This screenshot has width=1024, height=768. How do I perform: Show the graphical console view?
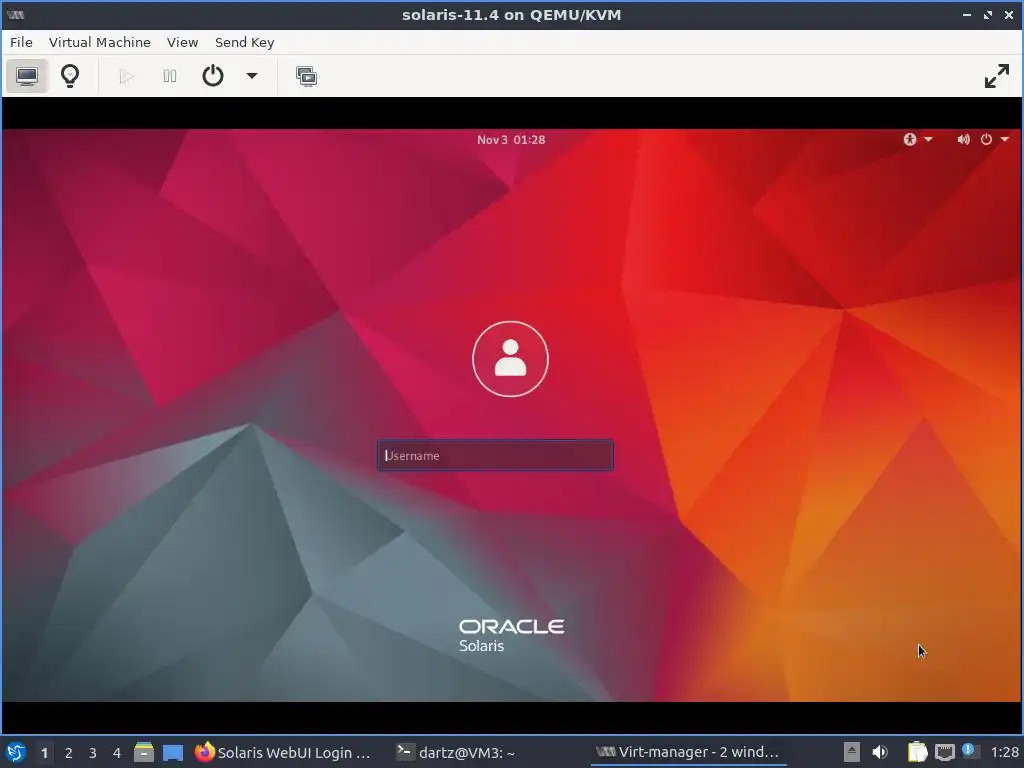[27, 76]
